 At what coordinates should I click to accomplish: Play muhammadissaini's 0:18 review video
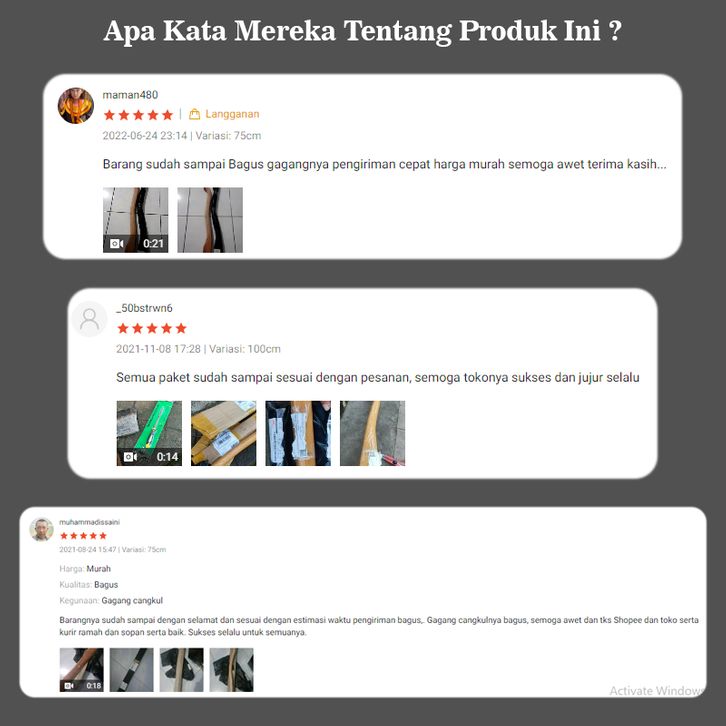point(81,670)
